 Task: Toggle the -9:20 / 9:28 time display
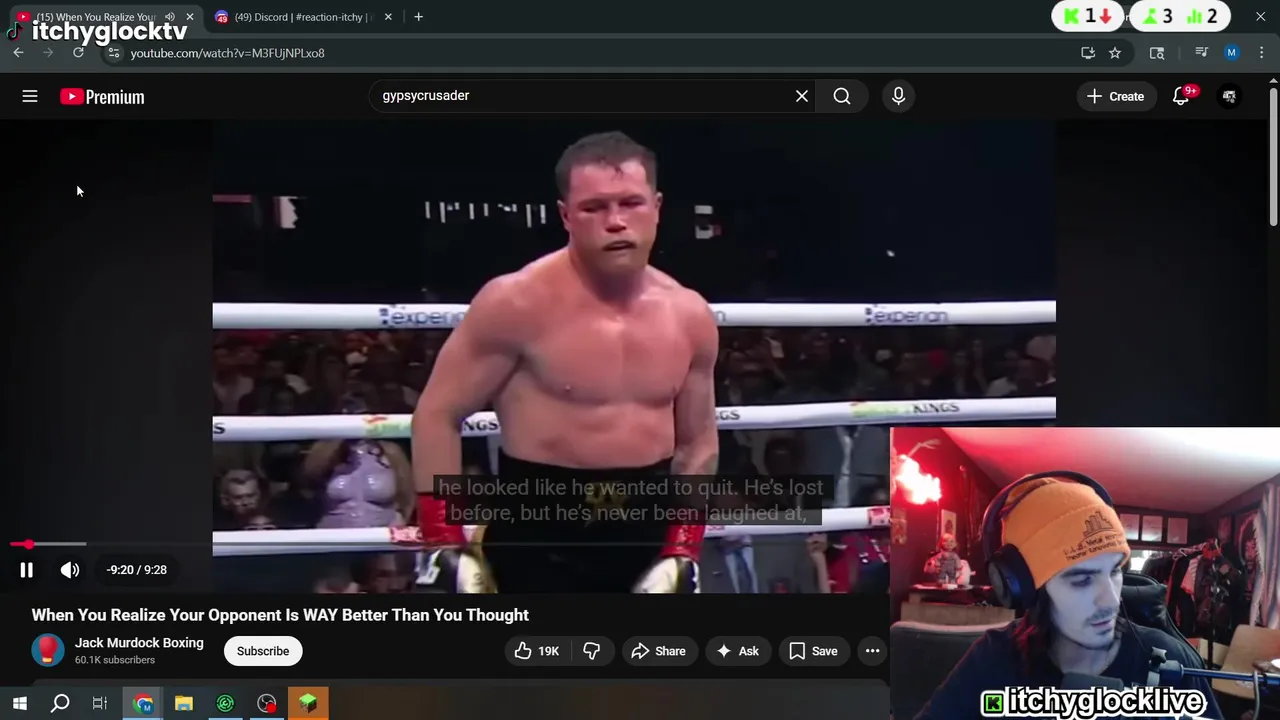(x=137, y=570)
